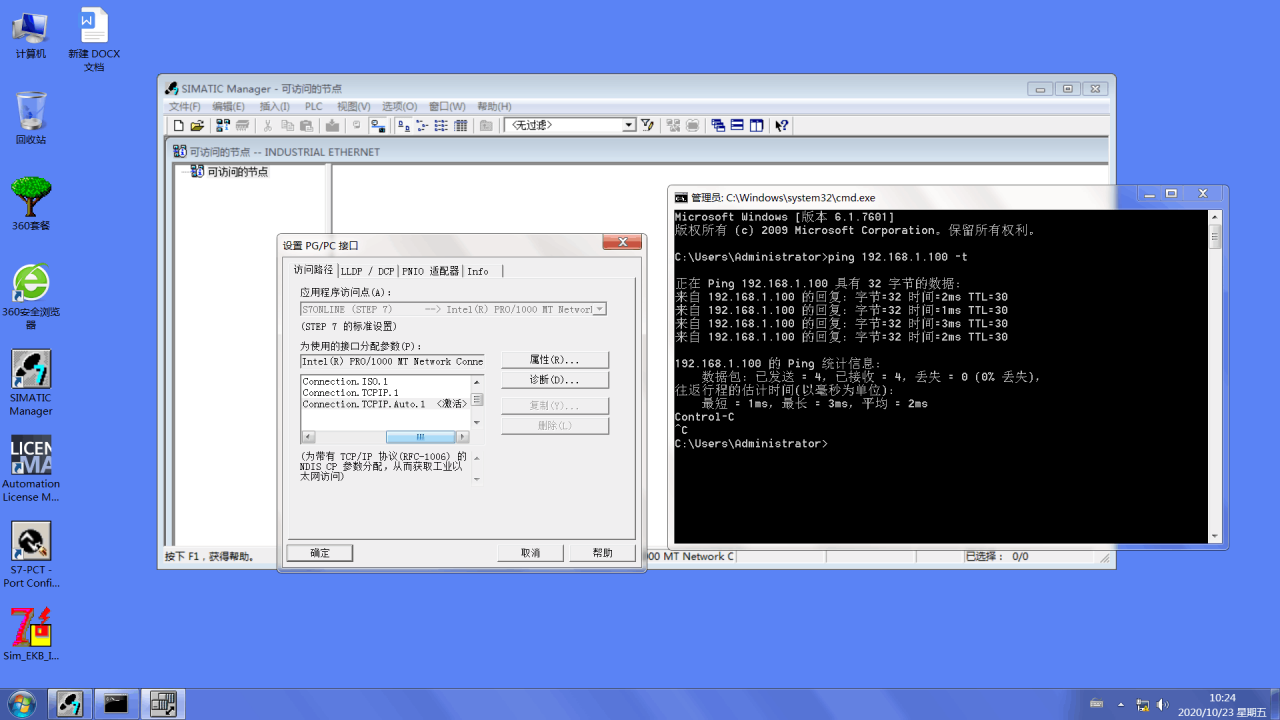This screenshot has height=720, width=1280.
Task: Click the horizontal scrollbar thumb in interface list
Action: pos(420,437)
